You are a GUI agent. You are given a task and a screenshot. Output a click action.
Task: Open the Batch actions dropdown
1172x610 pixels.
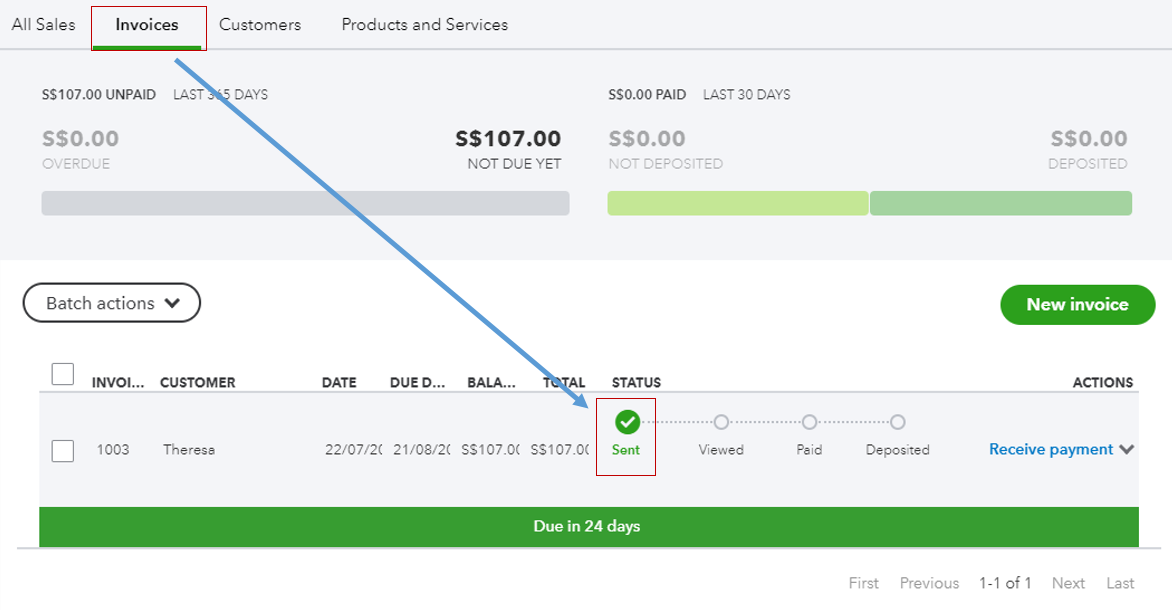click(x=112, y=303)
